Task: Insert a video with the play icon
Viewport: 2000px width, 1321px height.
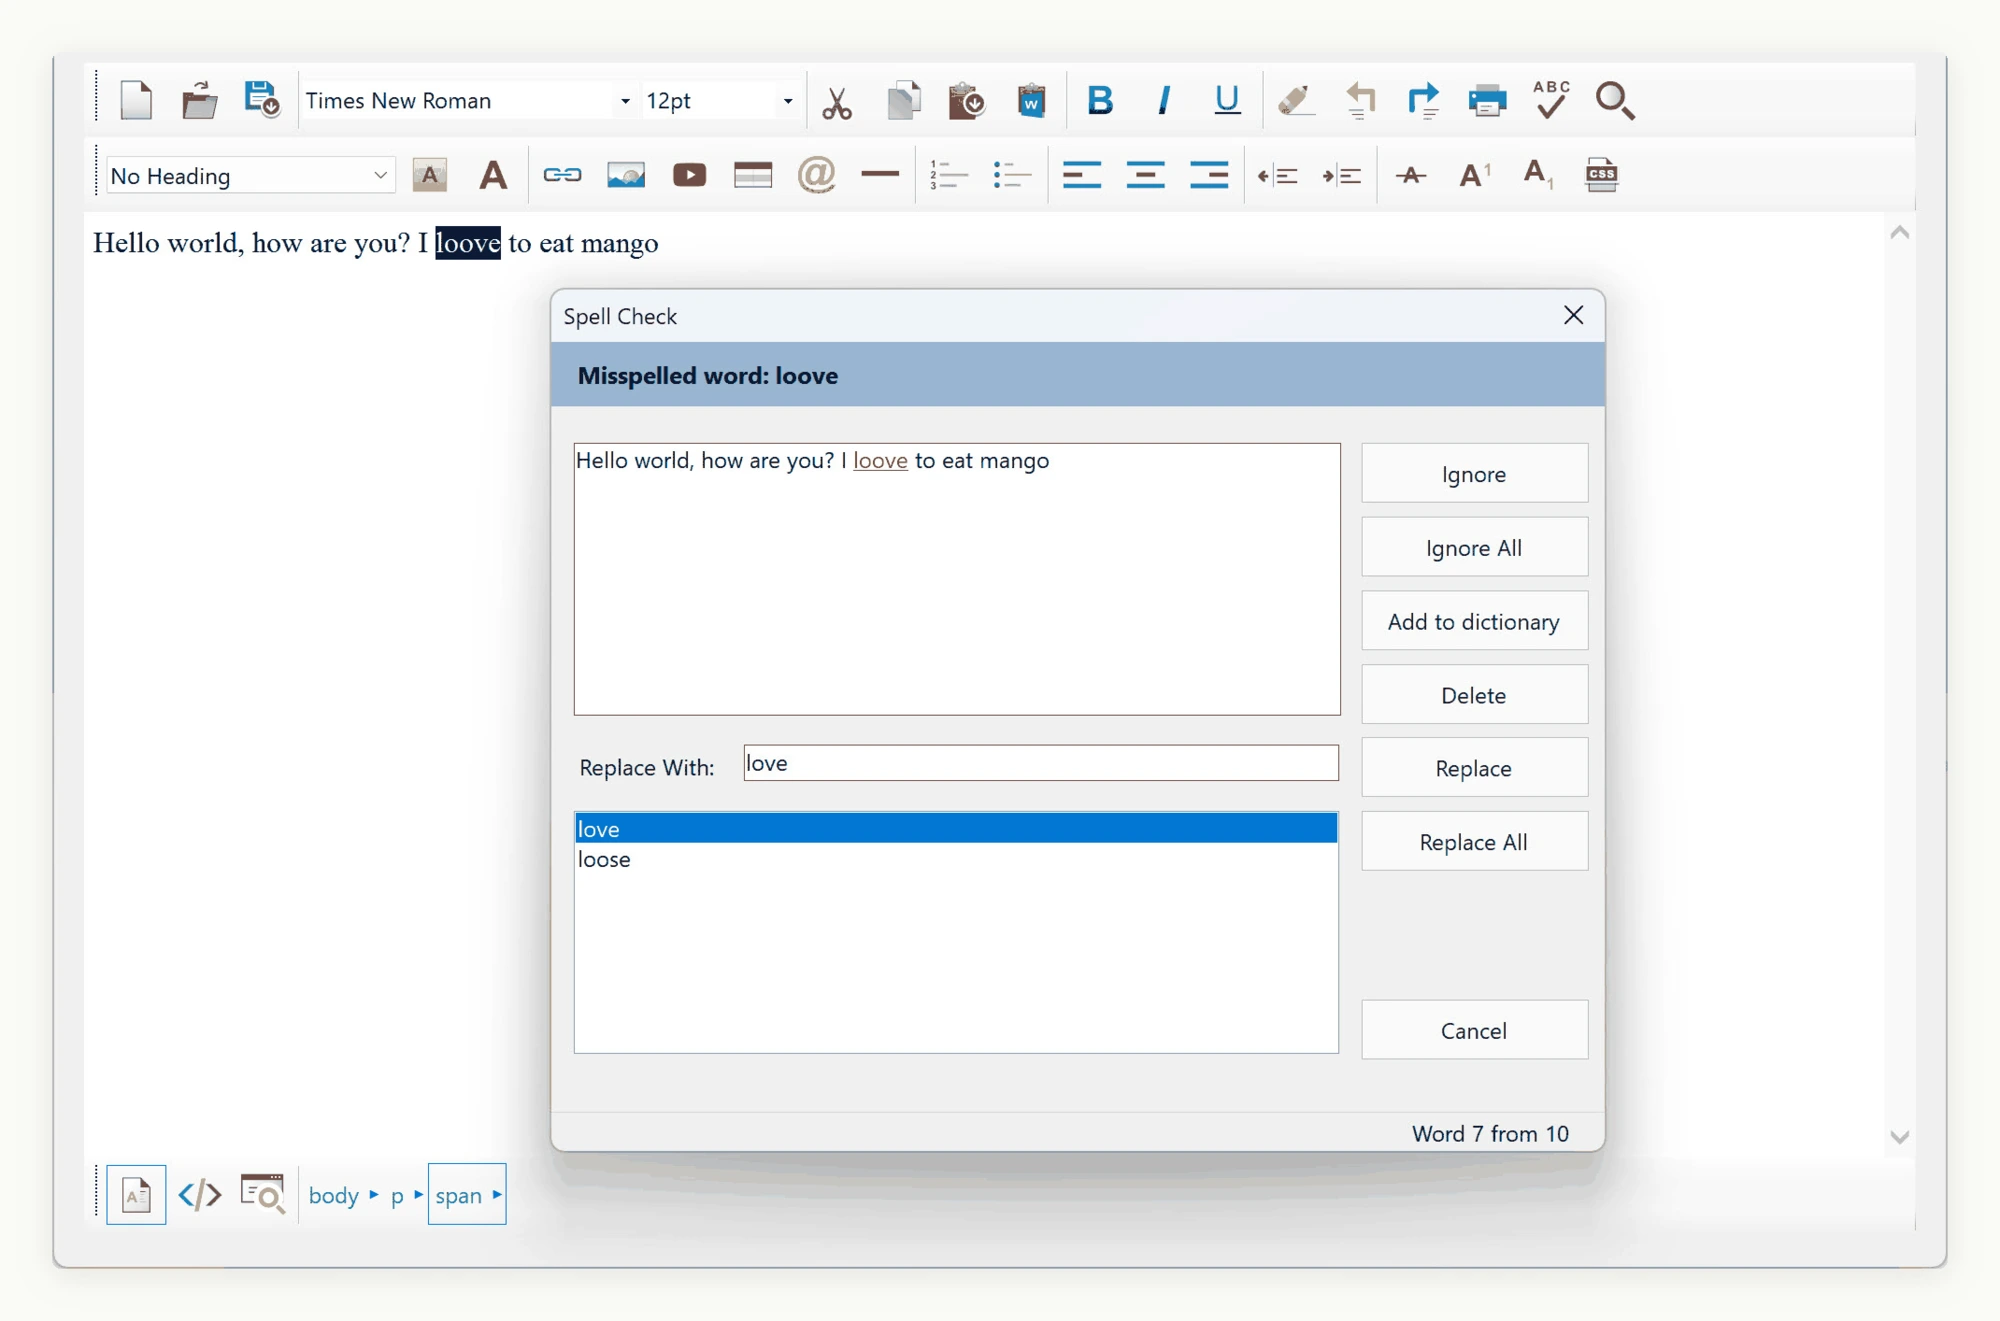Action: click(x=689, y=175)
